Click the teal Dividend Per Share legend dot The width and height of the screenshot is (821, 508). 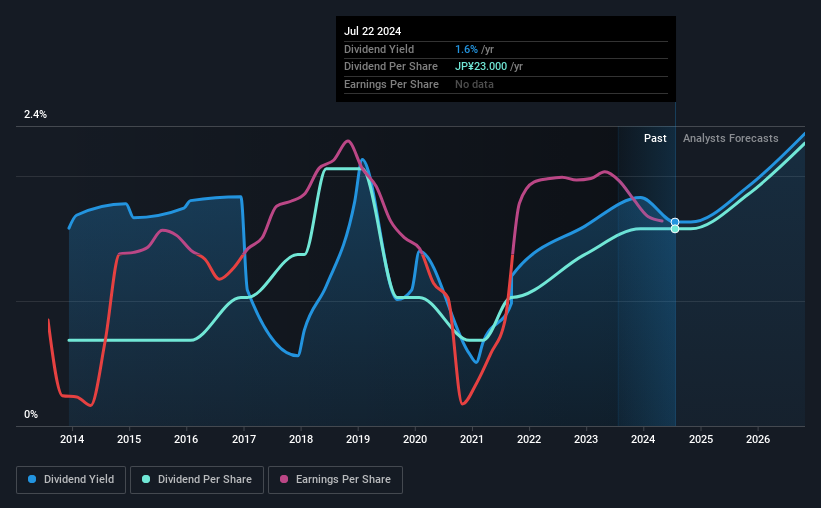tap(146, 479)
